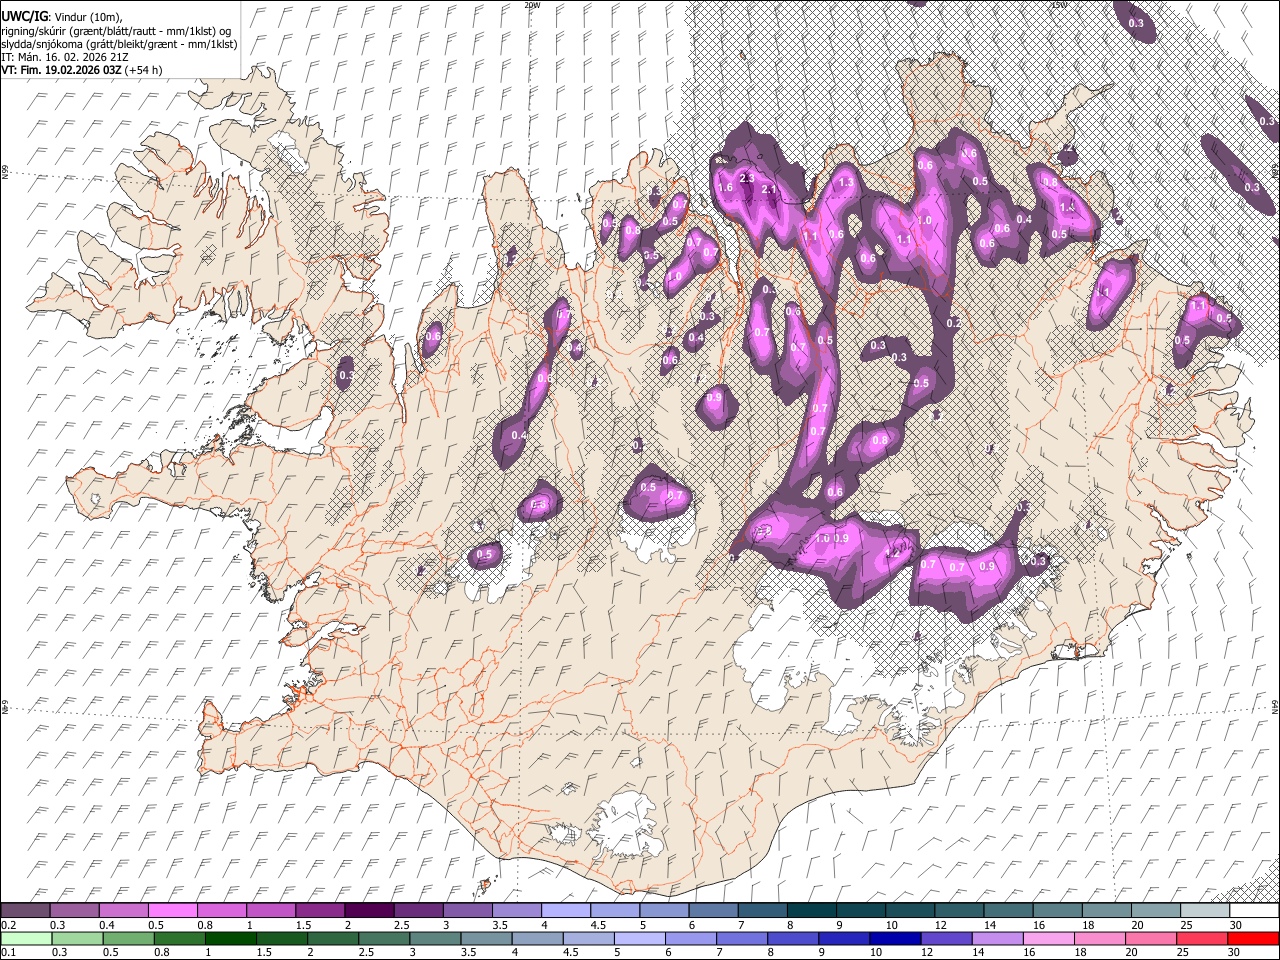
Task: Click the light pink rain swatch between 16 and 18
Action: click(1049, 938)
